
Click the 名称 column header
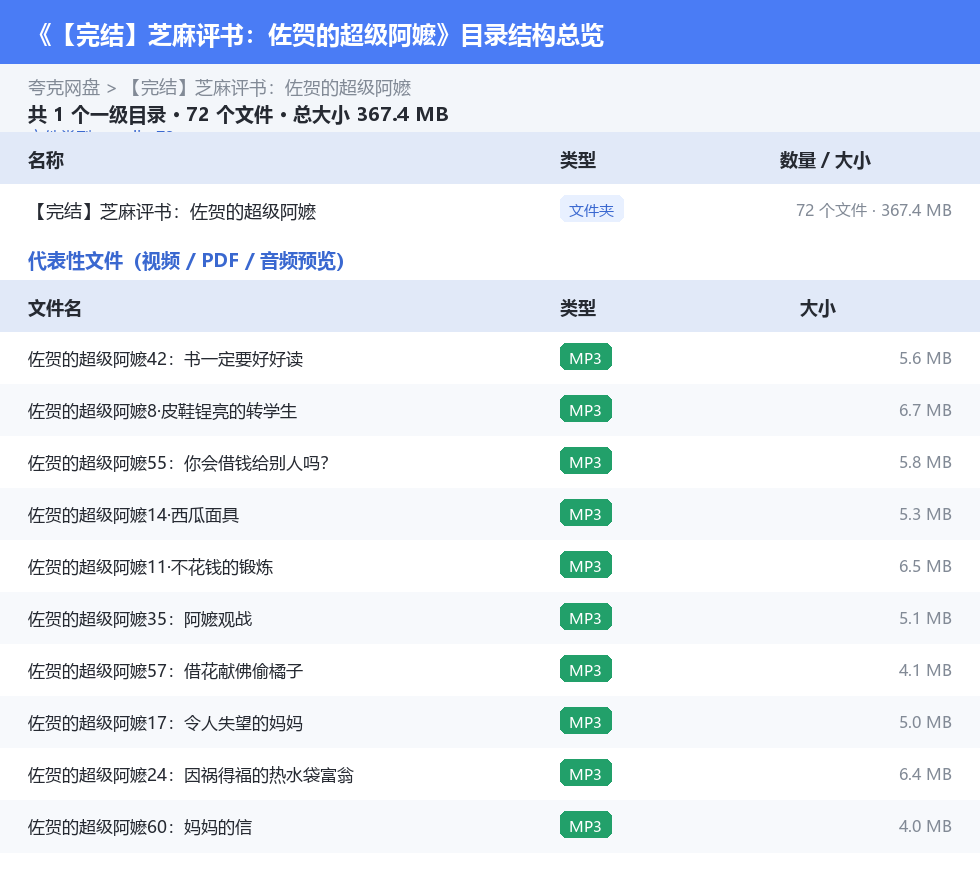click(x=46, y=160)
